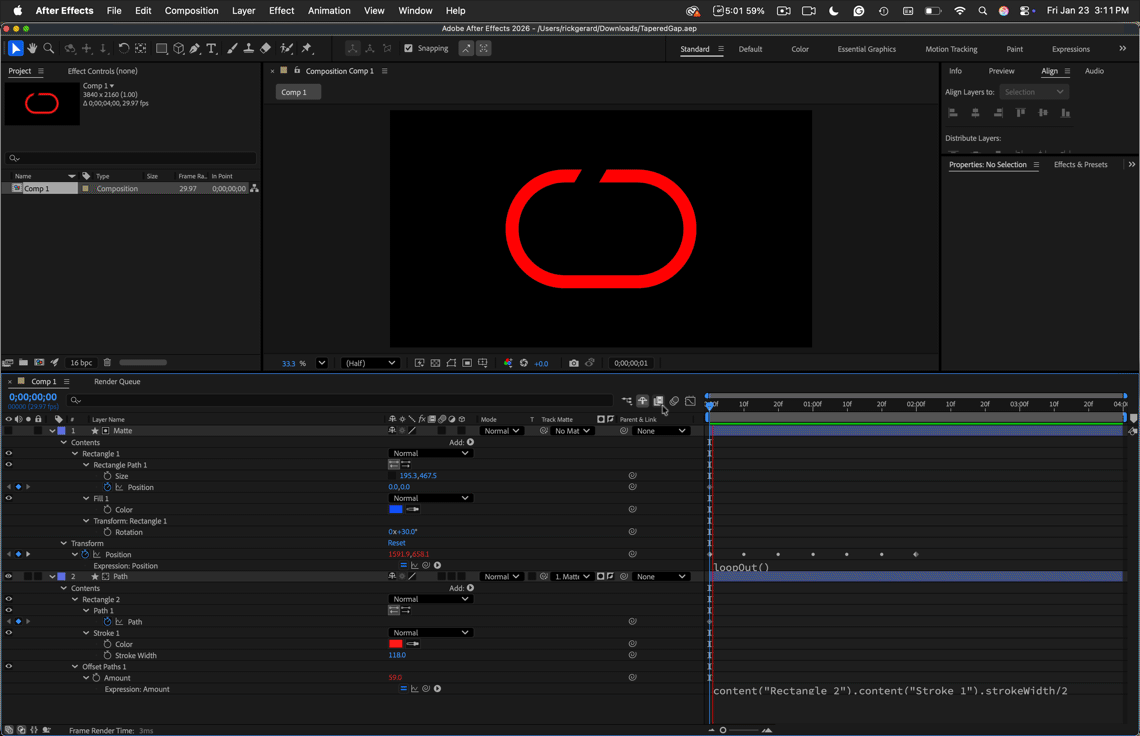Select the Brush tool
Viewport: 1140px width, 736px height.
click(232, 48)
